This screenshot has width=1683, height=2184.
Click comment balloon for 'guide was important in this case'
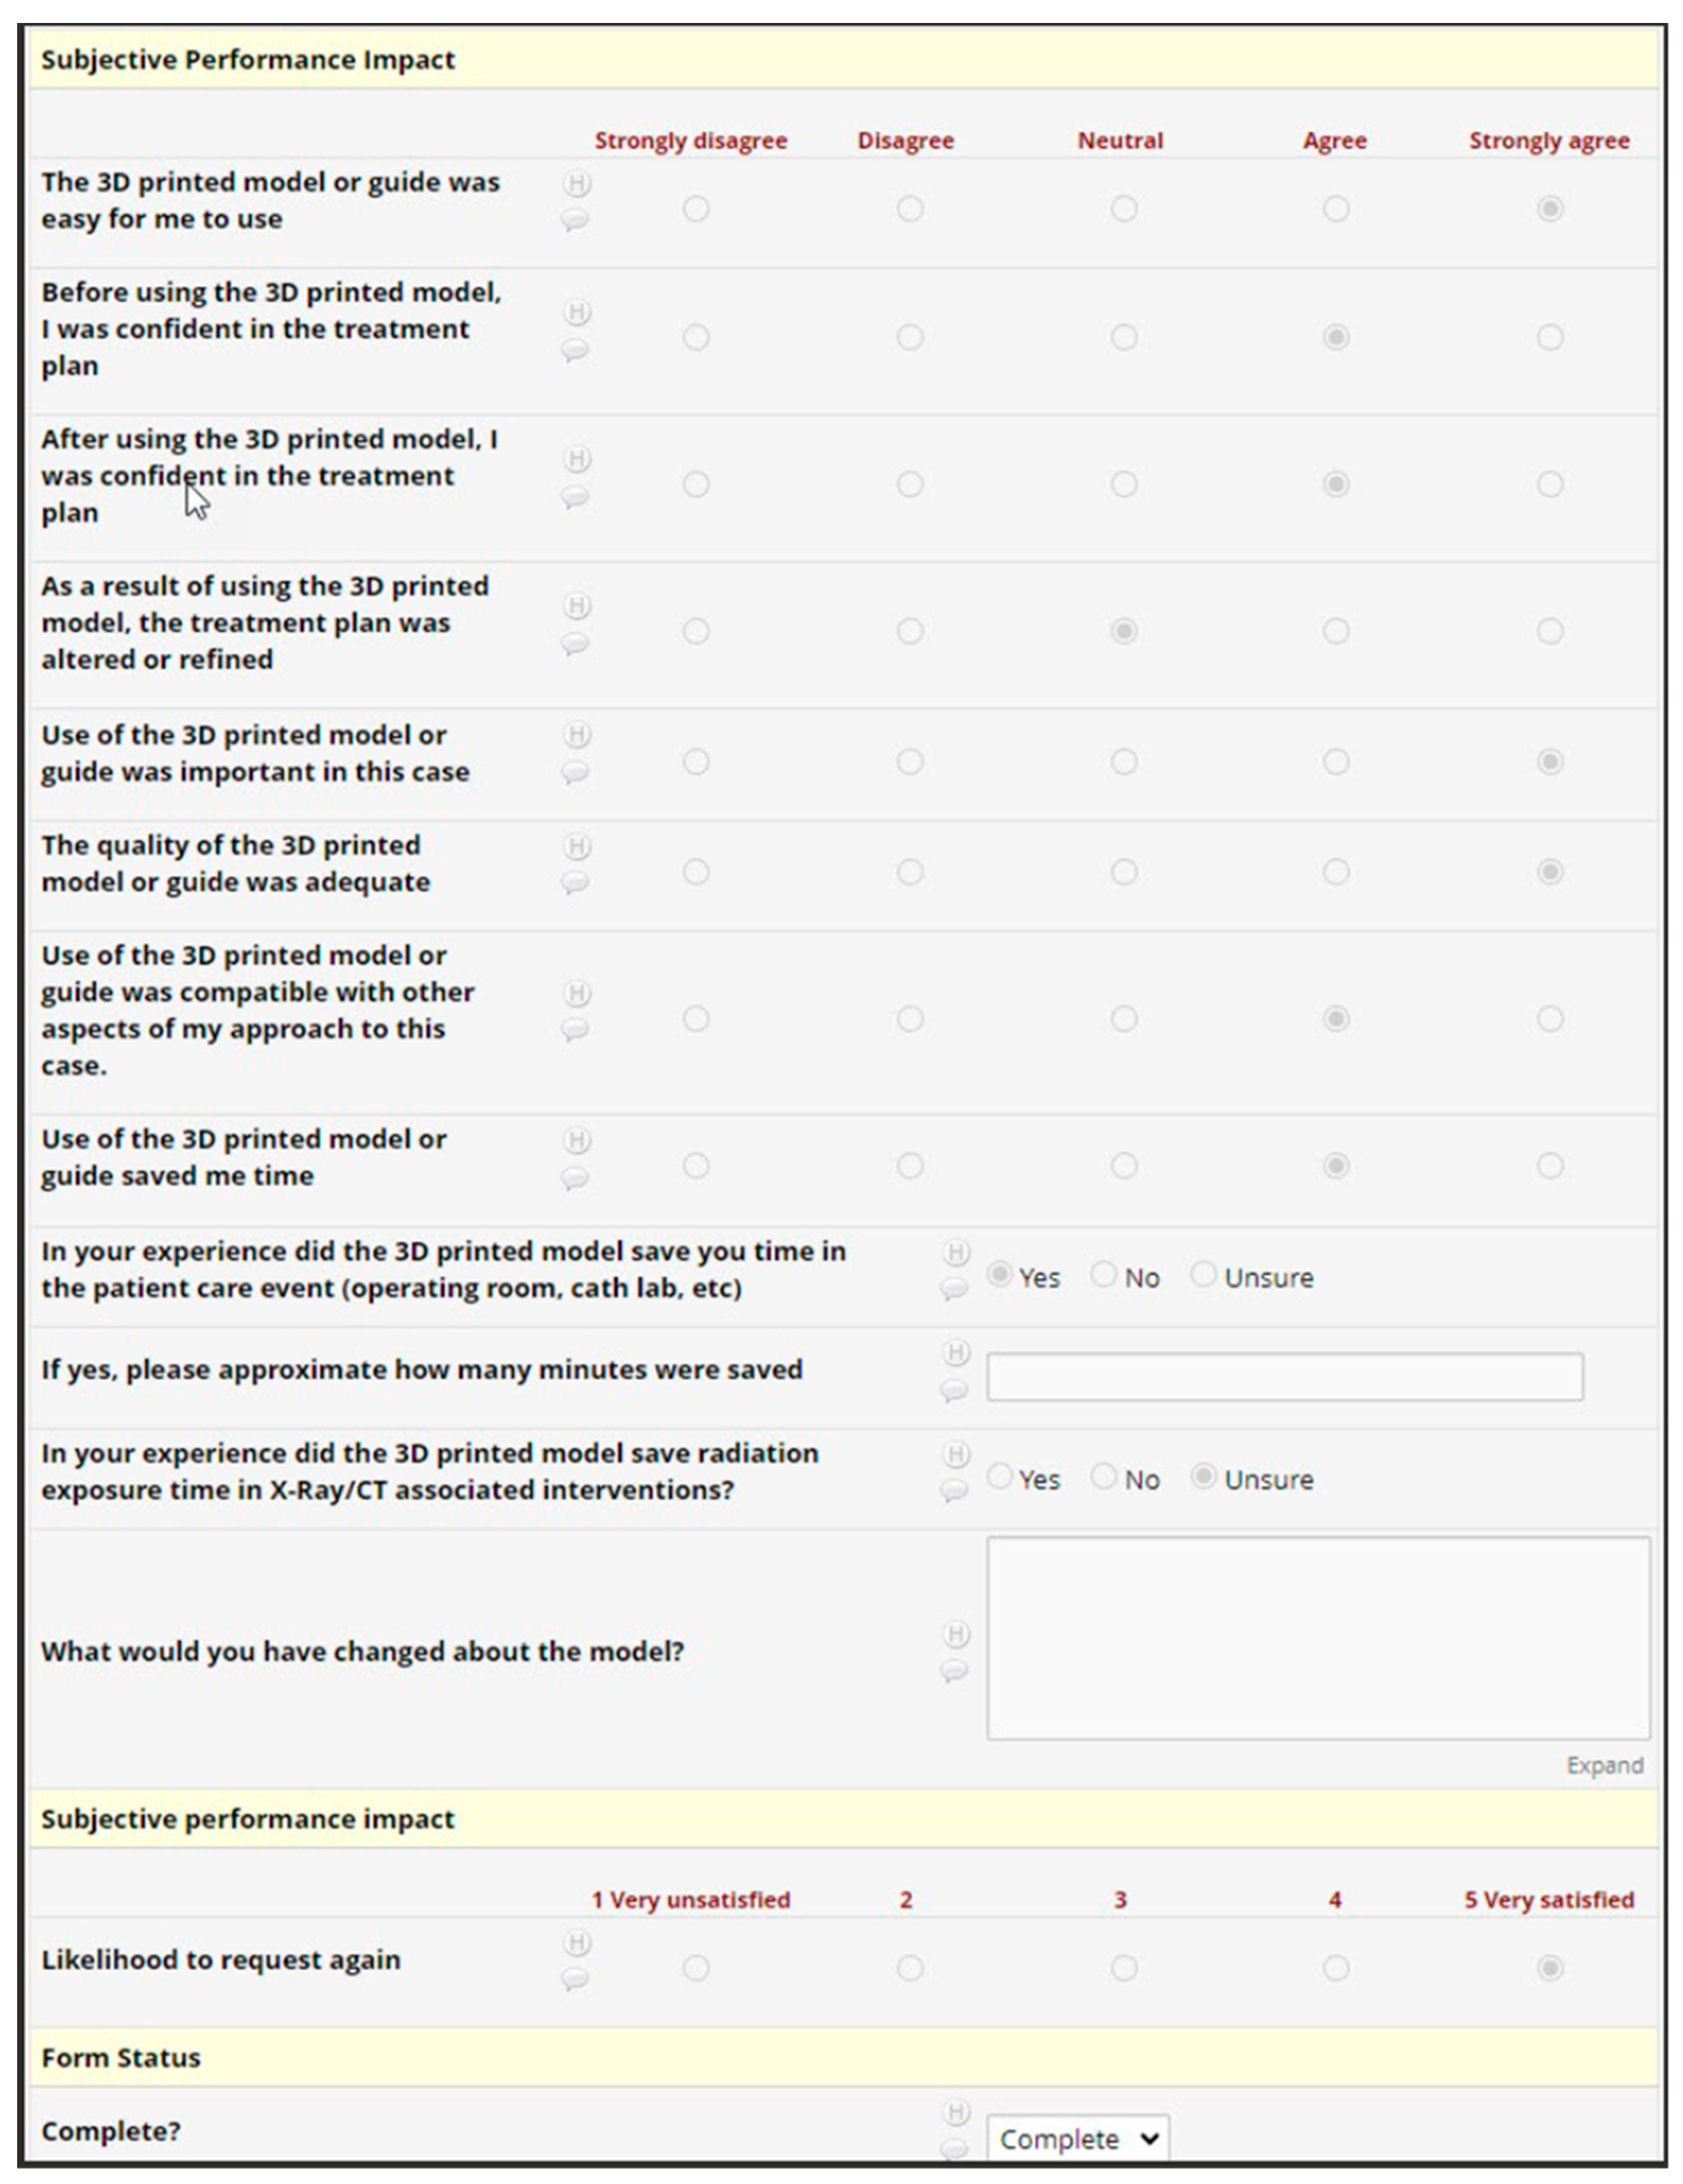click(x=575, y=772)
